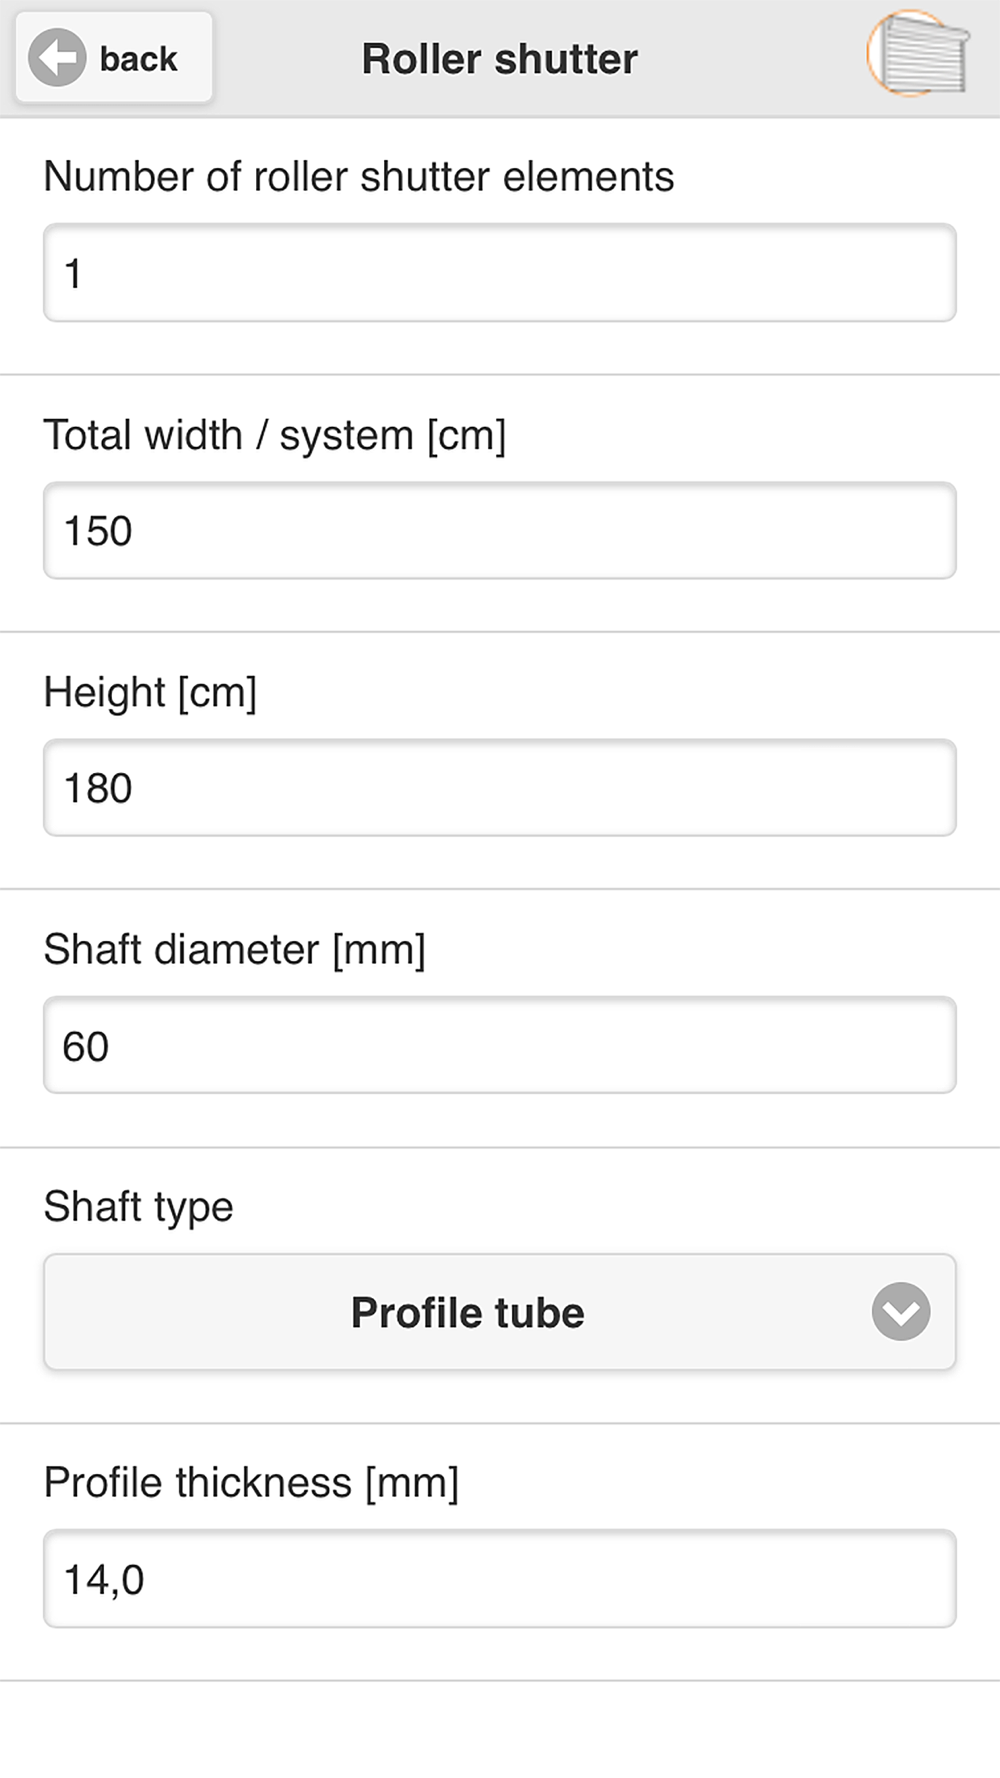
Task: Tap the Shaft type label
Action: [138, 1207]
